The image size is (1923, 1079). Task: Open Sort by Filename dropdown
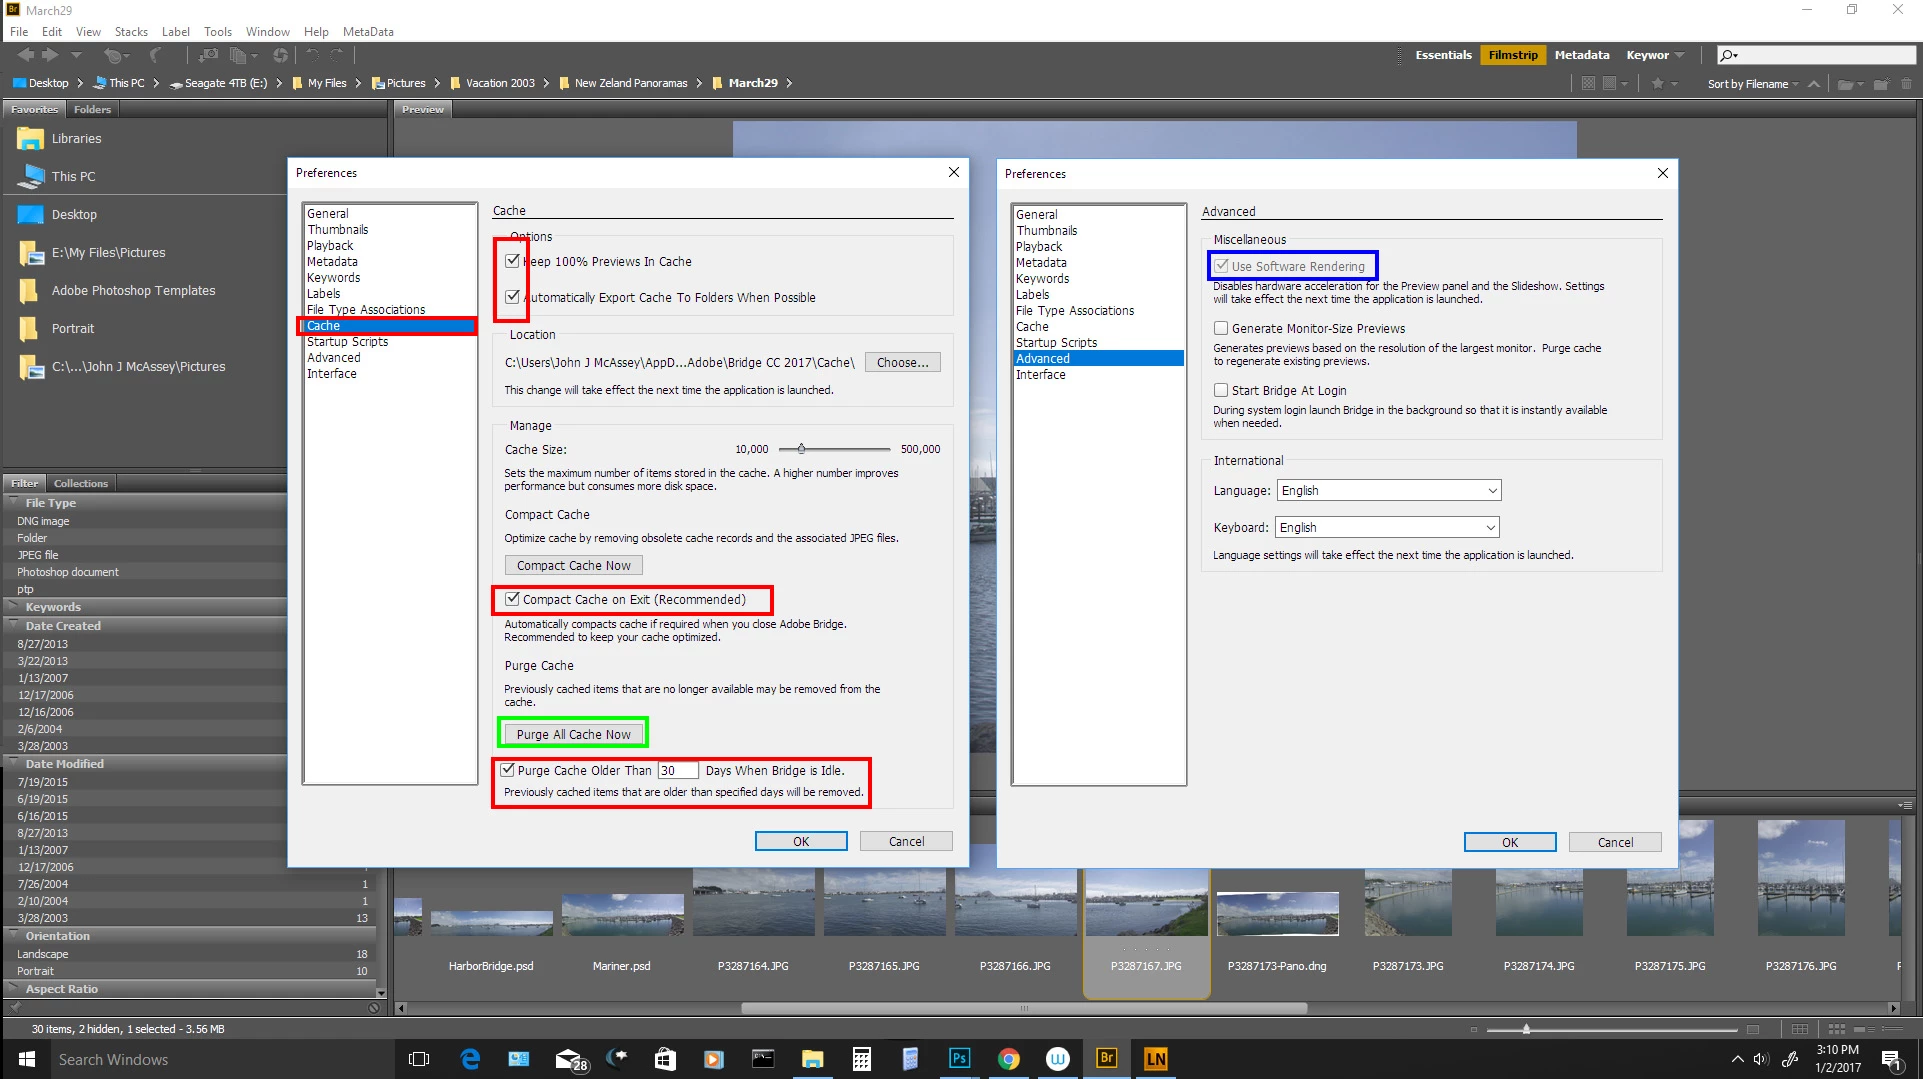pyautogui.click(x=1752, y=84)
